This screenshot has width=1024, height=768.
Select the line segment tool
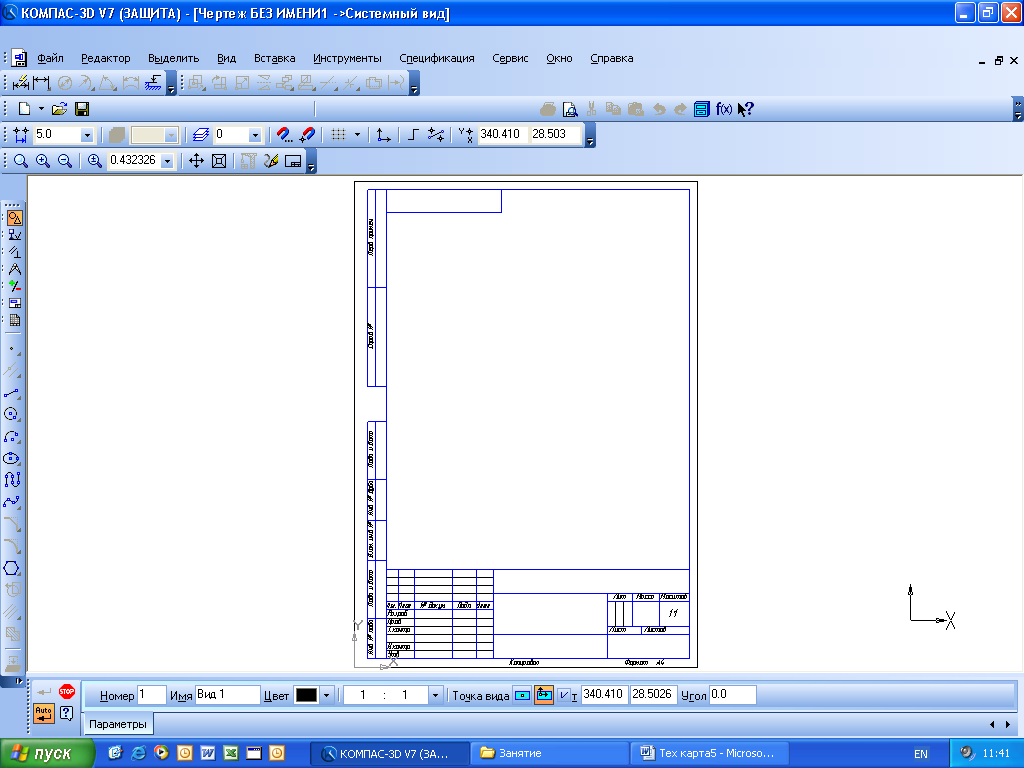click(12, 392)
